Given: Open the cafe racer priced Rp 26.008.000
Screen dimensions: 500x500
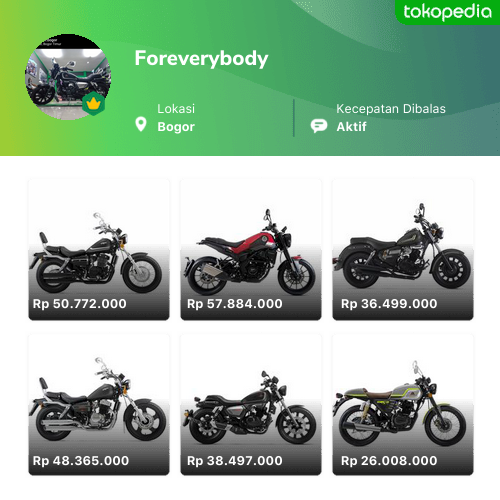Looking at the screenshot, I should click(x=403, y=405).
